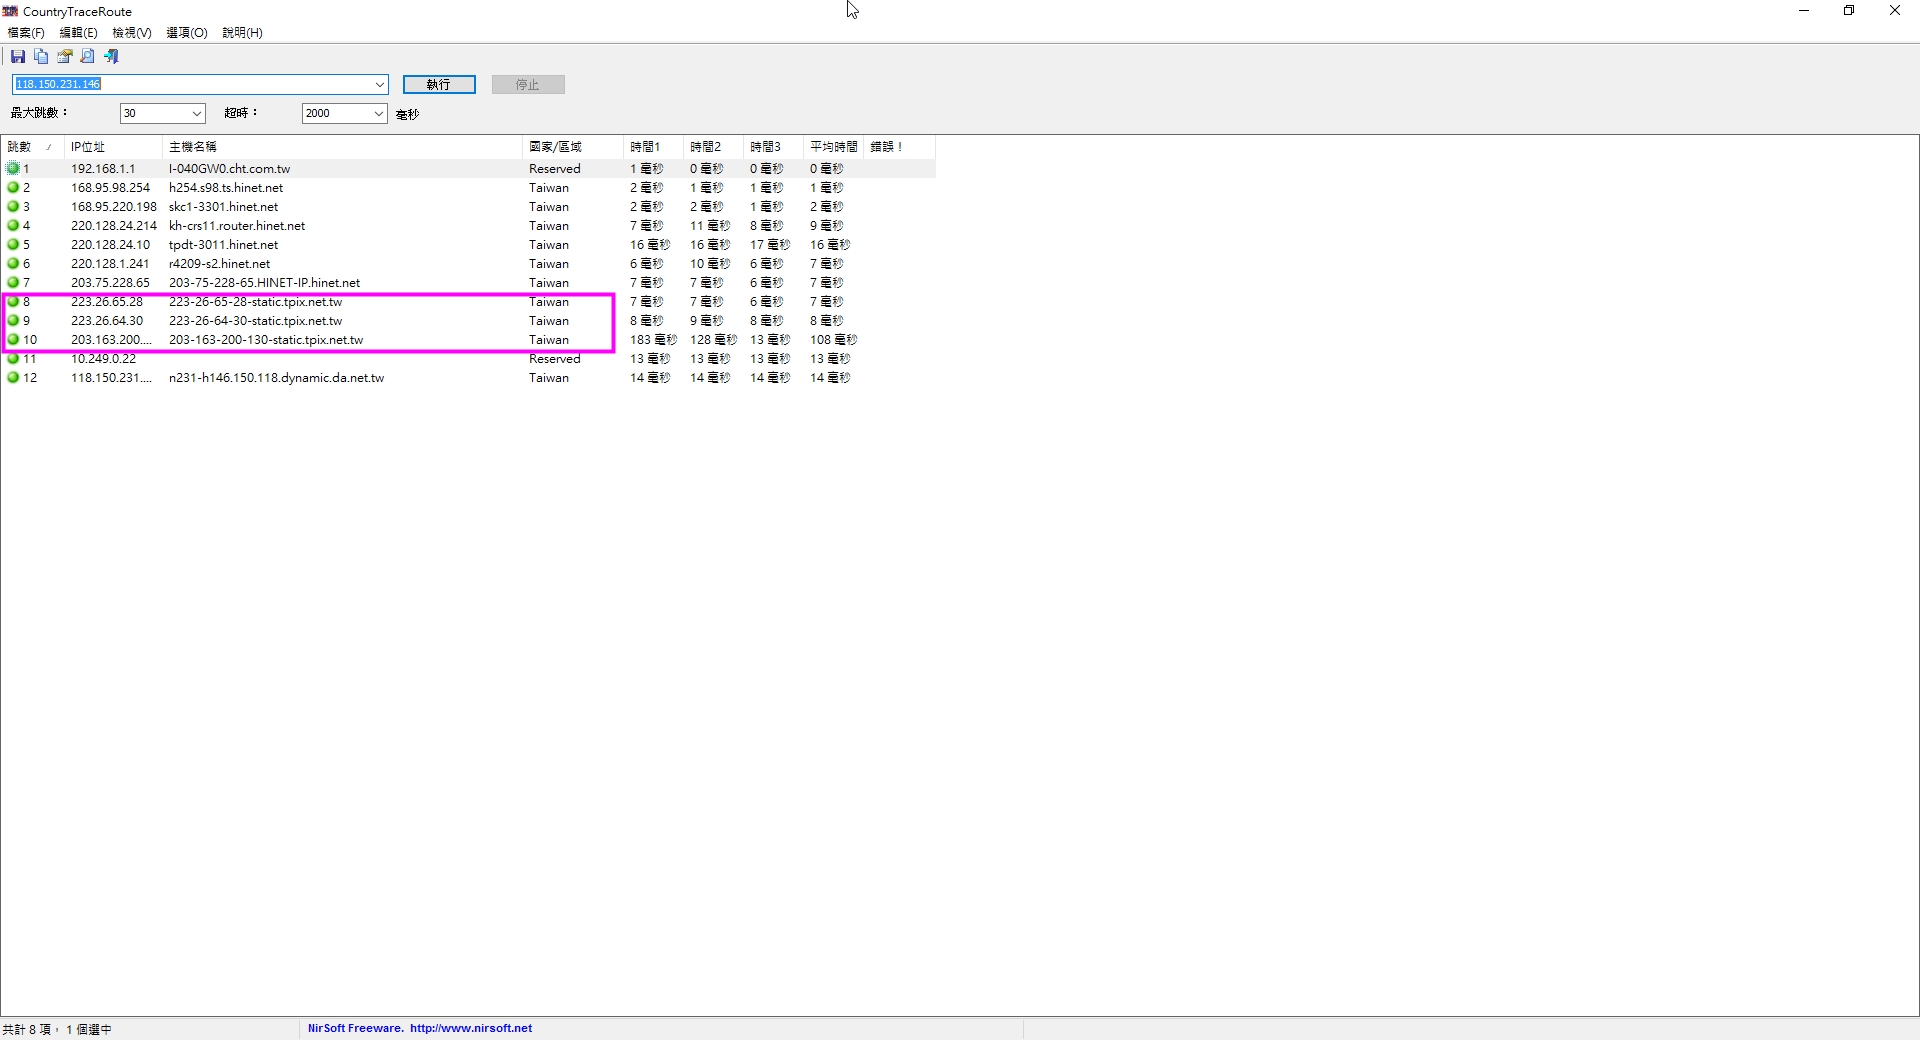1920x1040 pixels.
Task: Open the 說明(H) menu
Action: pyautogui.click(x=242, y=33)
